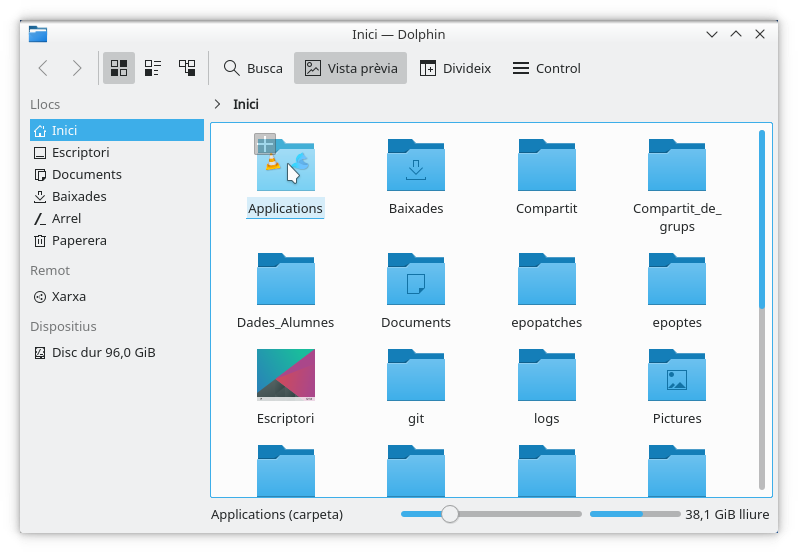This screenshot has width=798, height=553.
Task: Select the logs folder
Action: 547,375
